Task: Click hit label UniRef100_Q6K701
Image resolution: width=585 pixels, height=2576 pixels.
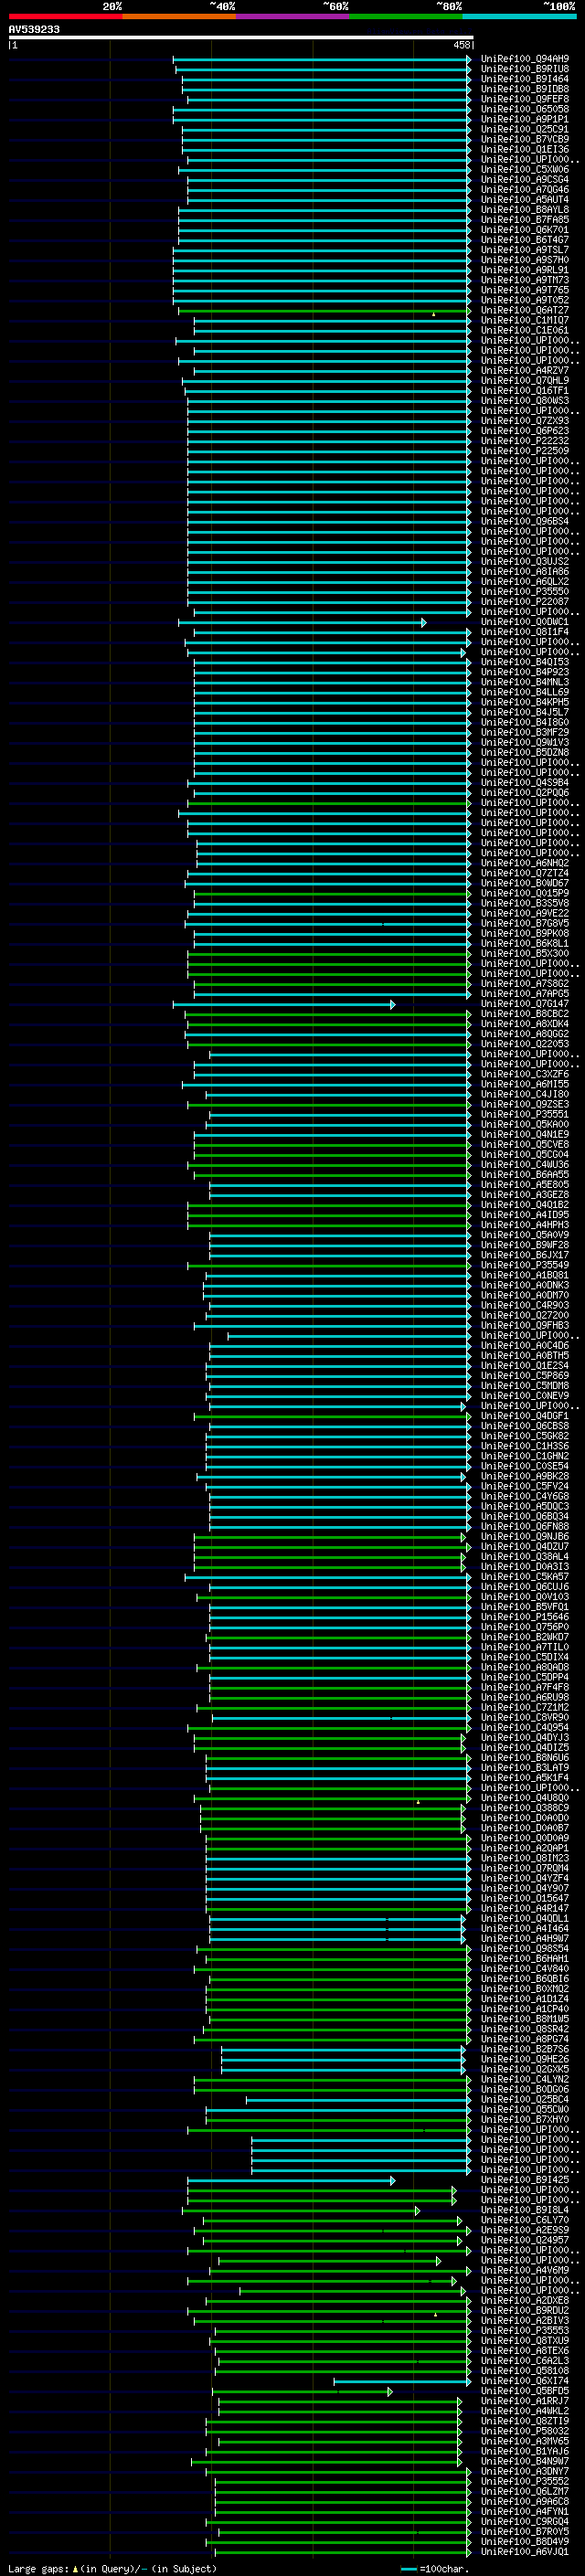Action: [x=525, y=230]
